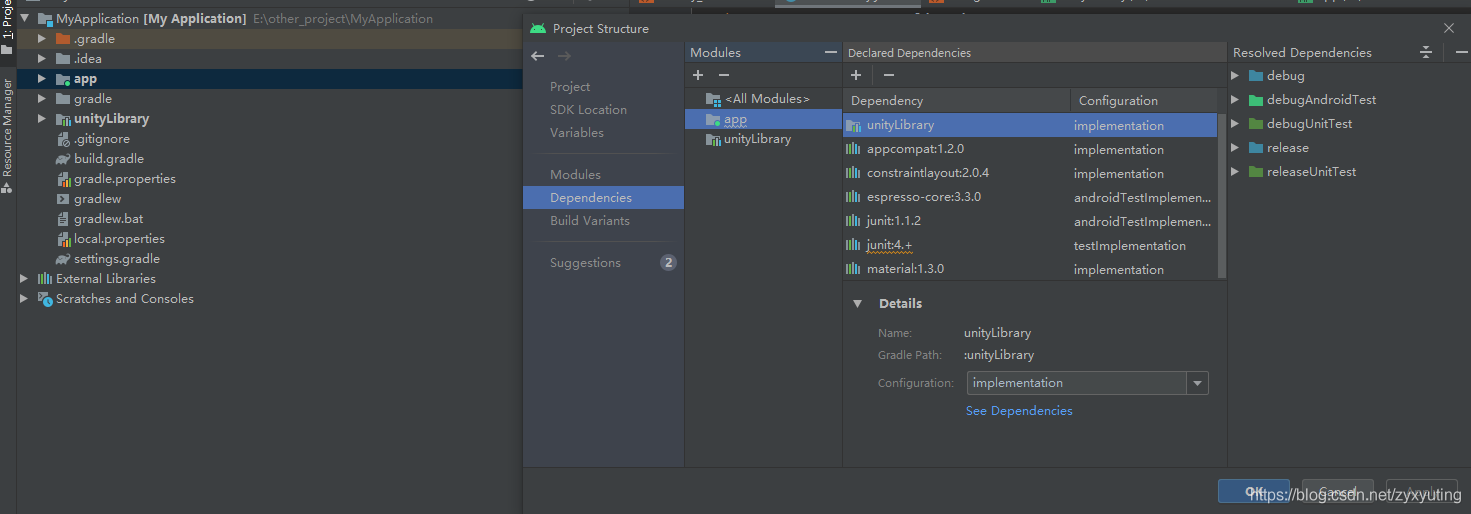Select SDK Location in the settings list
The height and width of the screenshot is (514, 1471).
[x=588, y=110]
